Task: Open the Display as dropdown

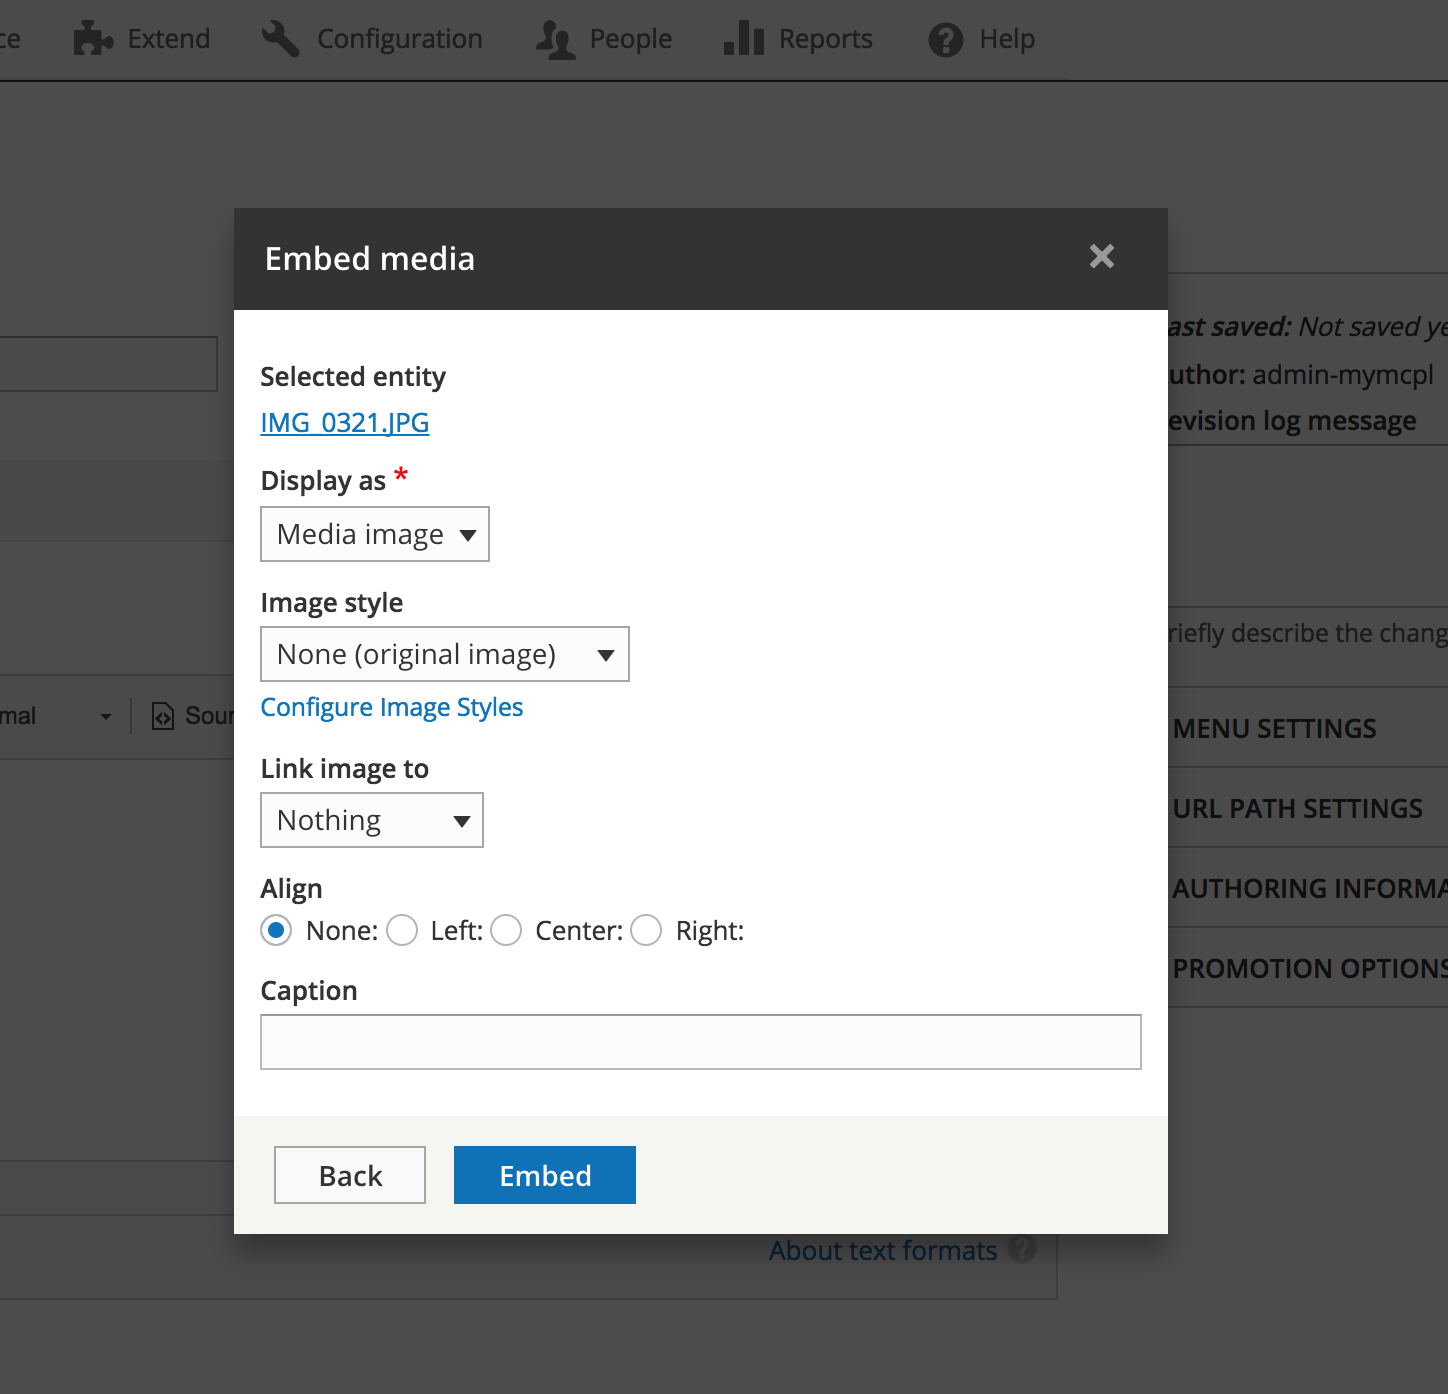Action: click(374, 534)
